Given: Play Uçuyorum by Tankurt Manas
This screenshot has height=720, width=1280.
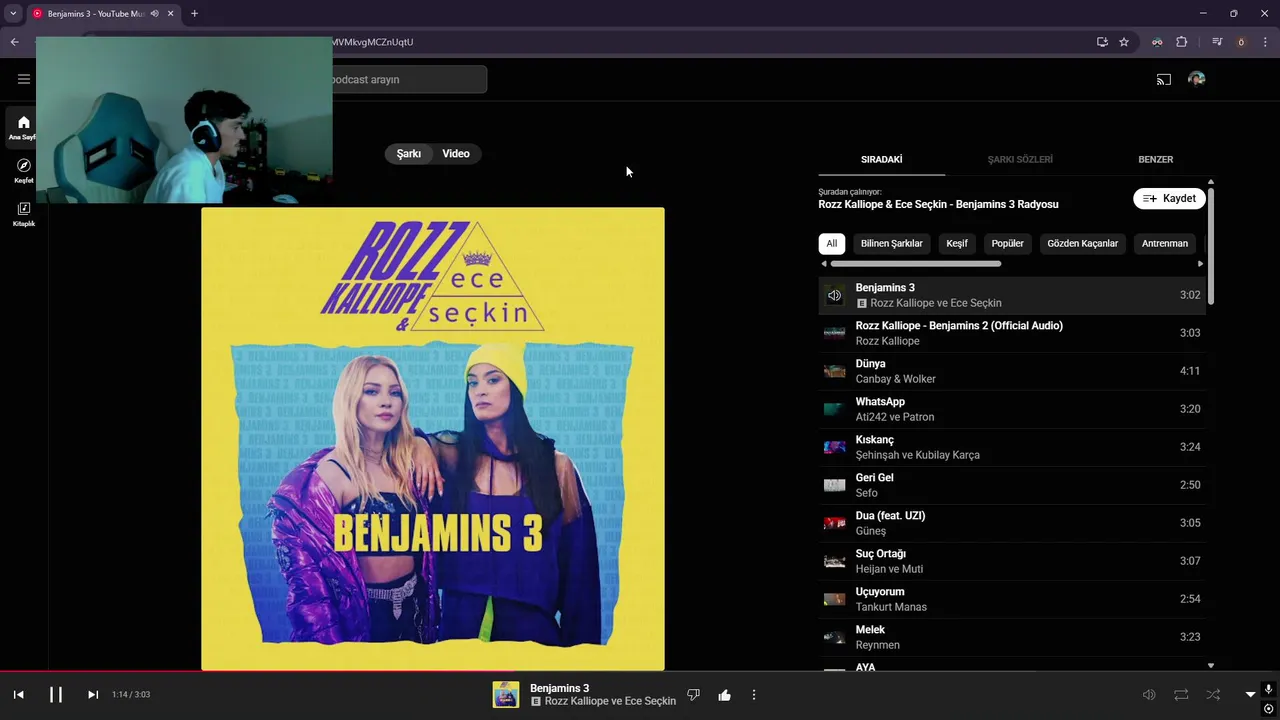Looking at the screenshot, I should (1012, 599).
